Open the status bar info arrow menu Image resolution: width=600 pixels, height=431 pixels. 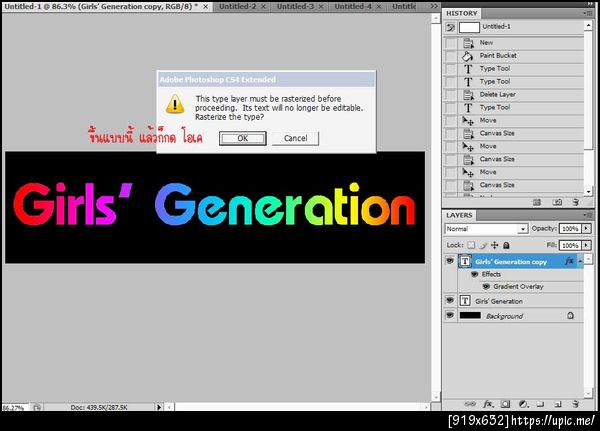click(x=159, y=407)
